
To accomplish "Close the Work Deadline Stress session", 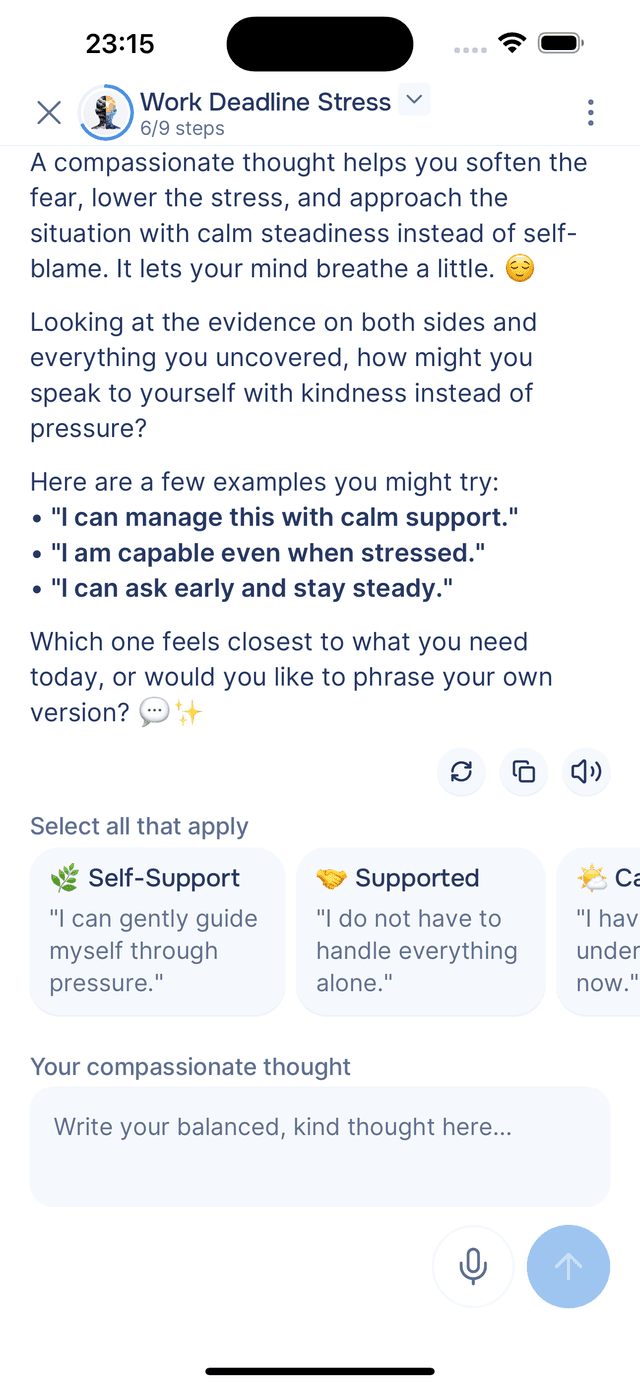I will pyautogui.click(x=48, y=112).
